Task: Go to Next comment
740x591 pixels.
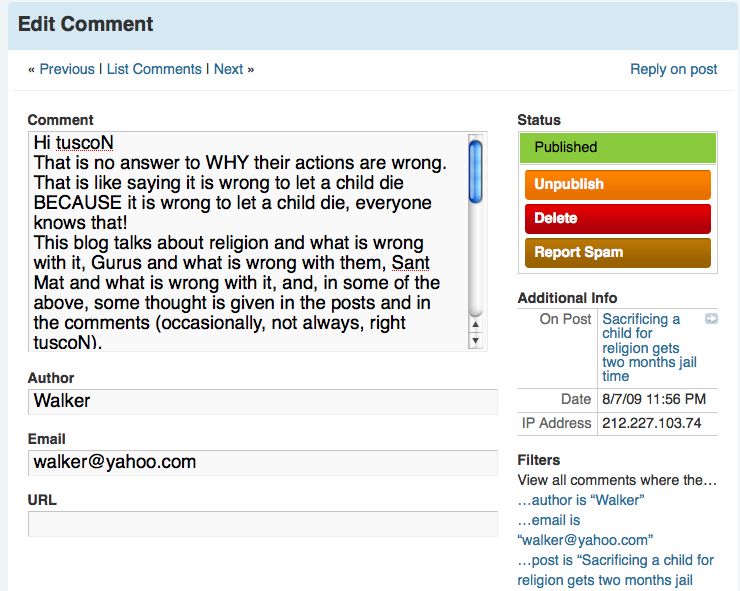Action: tap(228, 69)
